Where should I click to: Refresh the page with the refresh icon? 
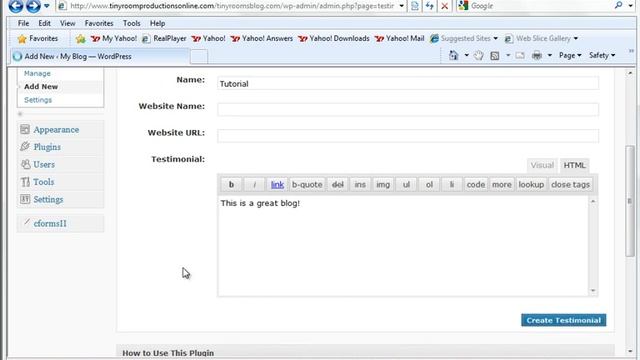coord(429,6)
